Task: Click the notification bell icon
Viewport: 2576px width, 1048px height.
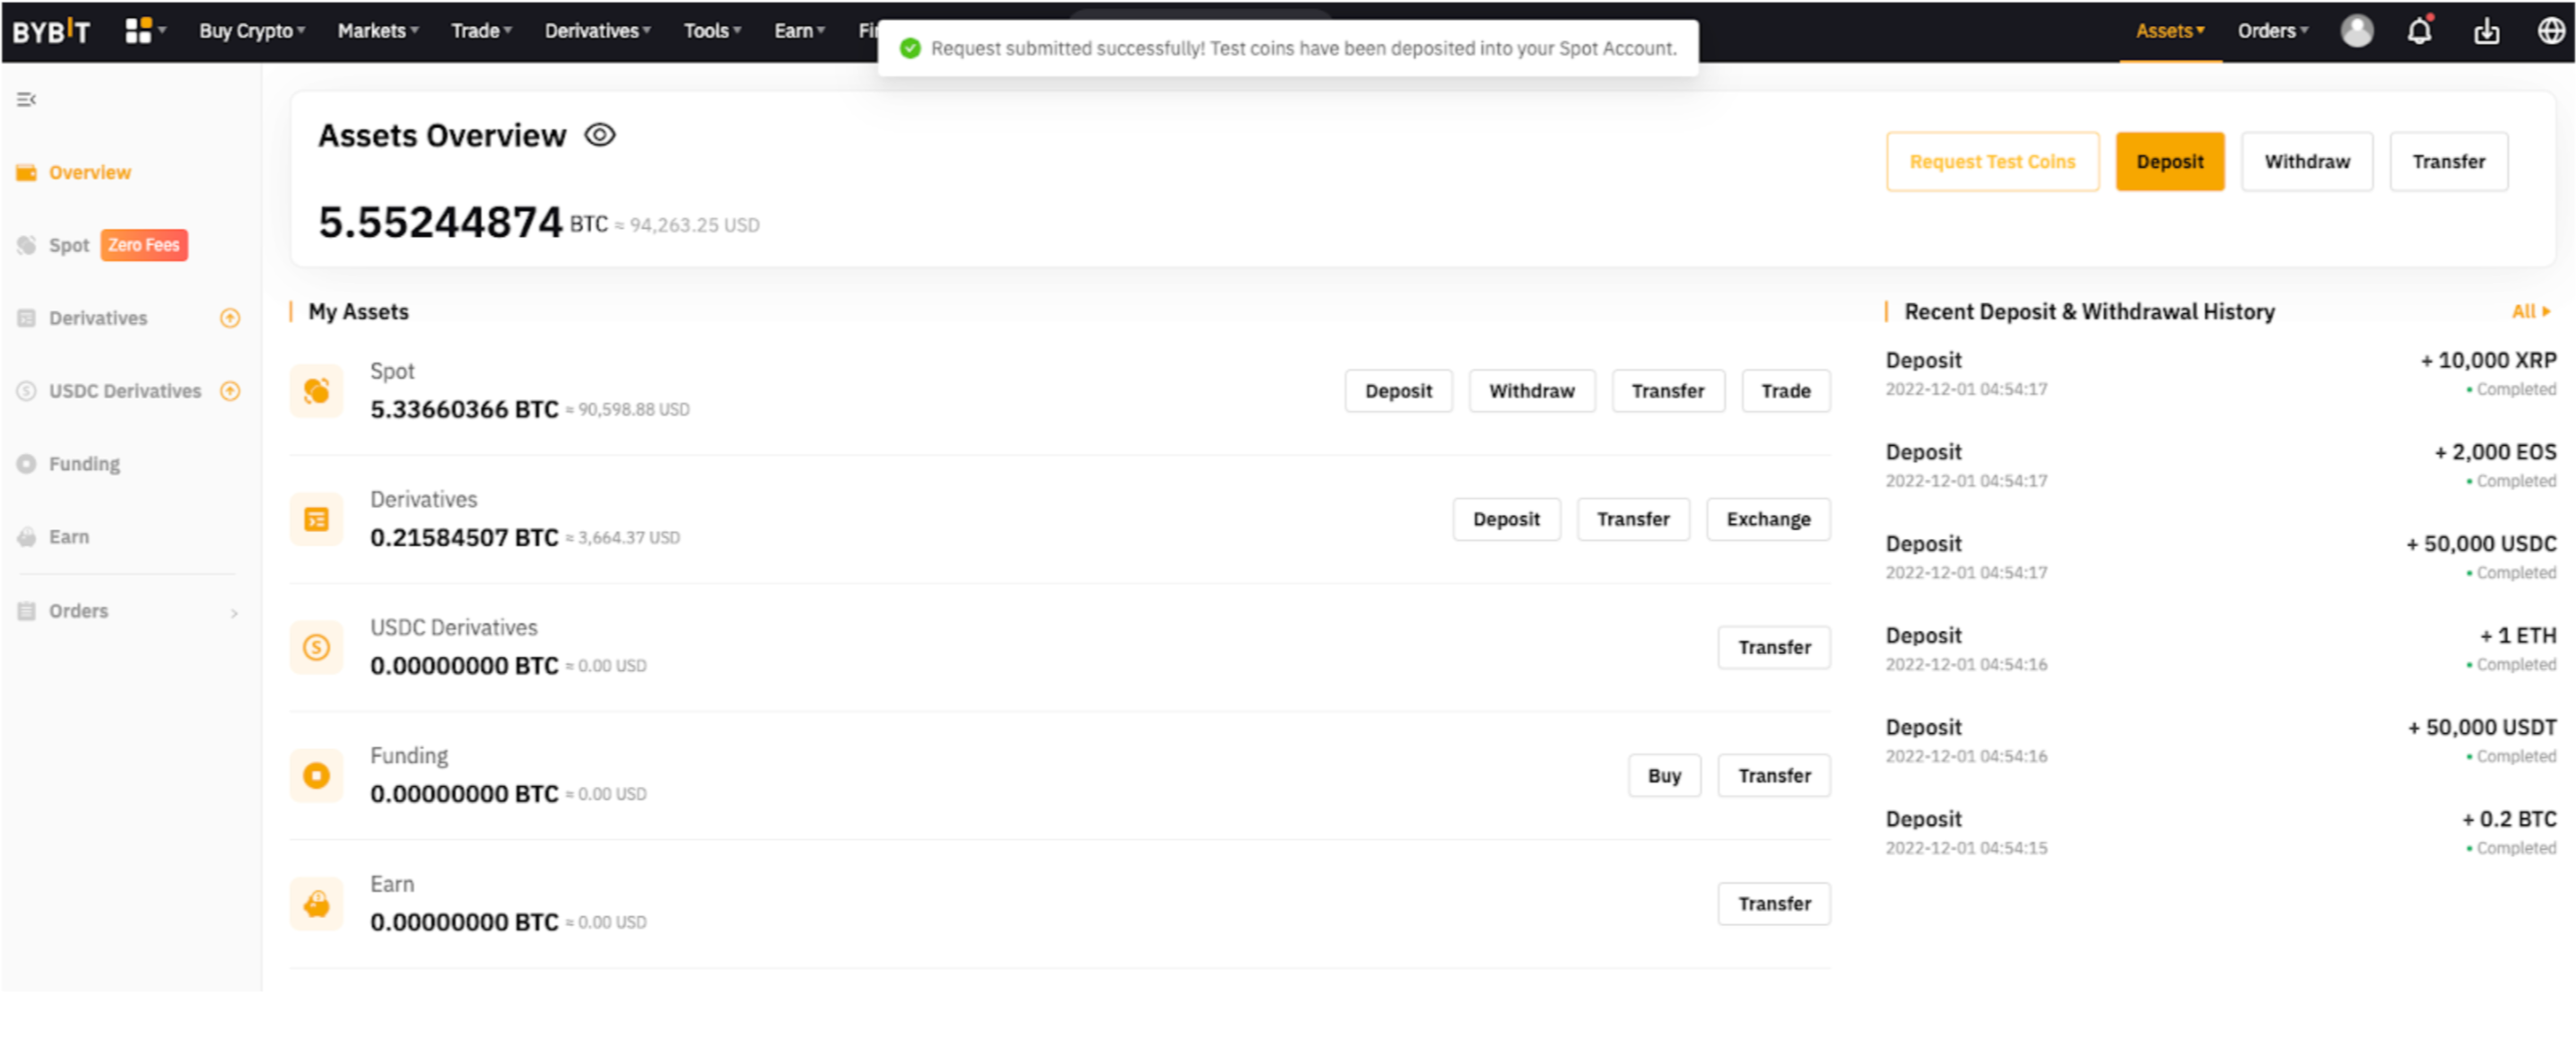Action: coord(2418,32)
